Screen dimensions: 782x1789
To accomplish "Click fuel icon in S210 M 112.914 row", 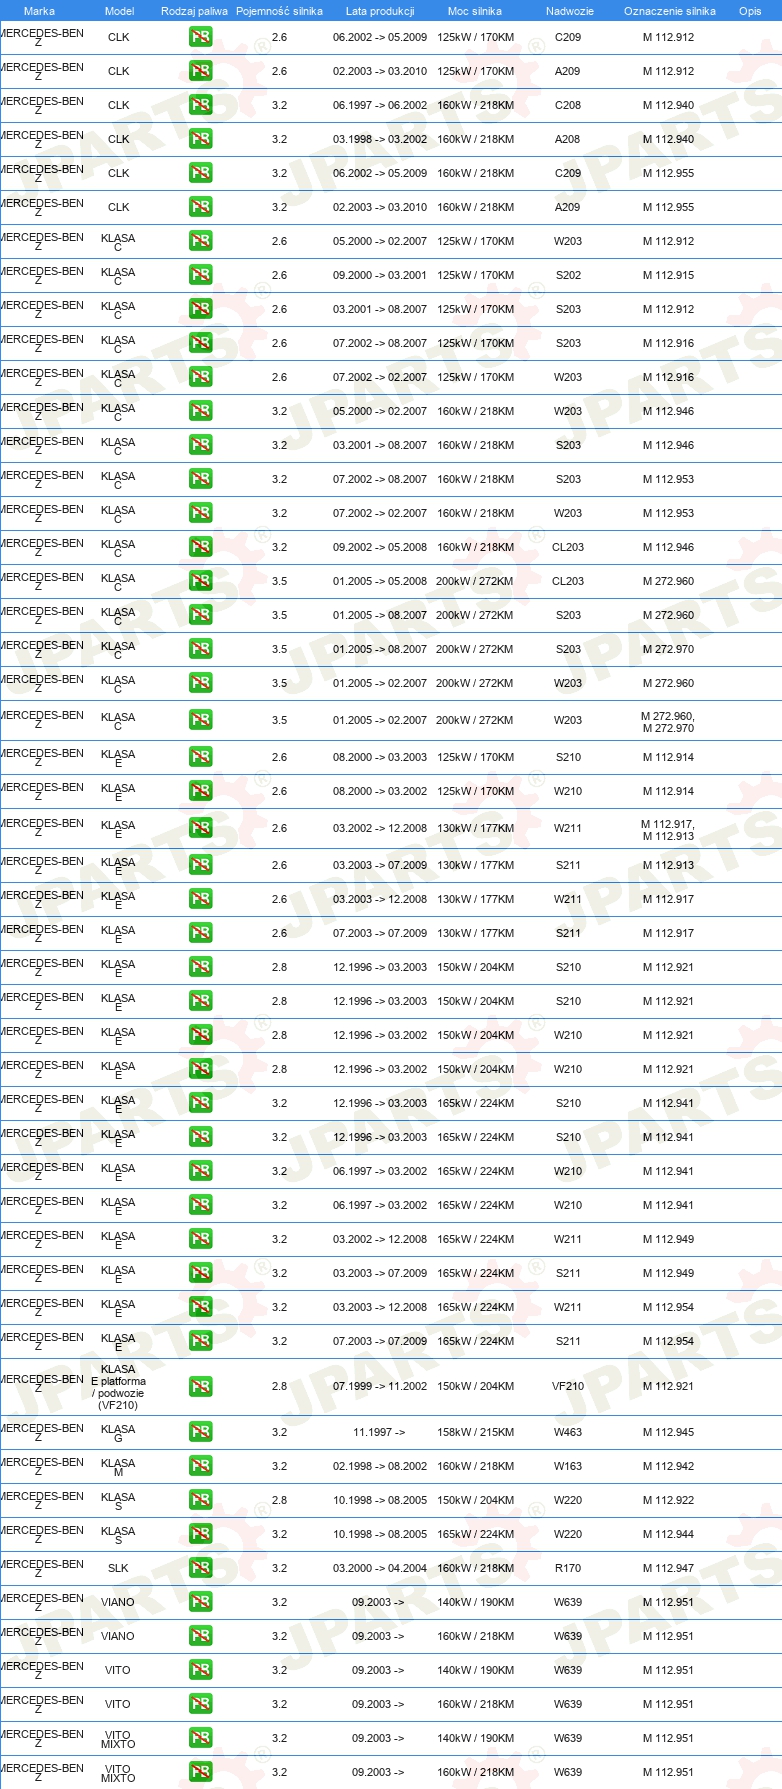I will [x=201, y=757].
